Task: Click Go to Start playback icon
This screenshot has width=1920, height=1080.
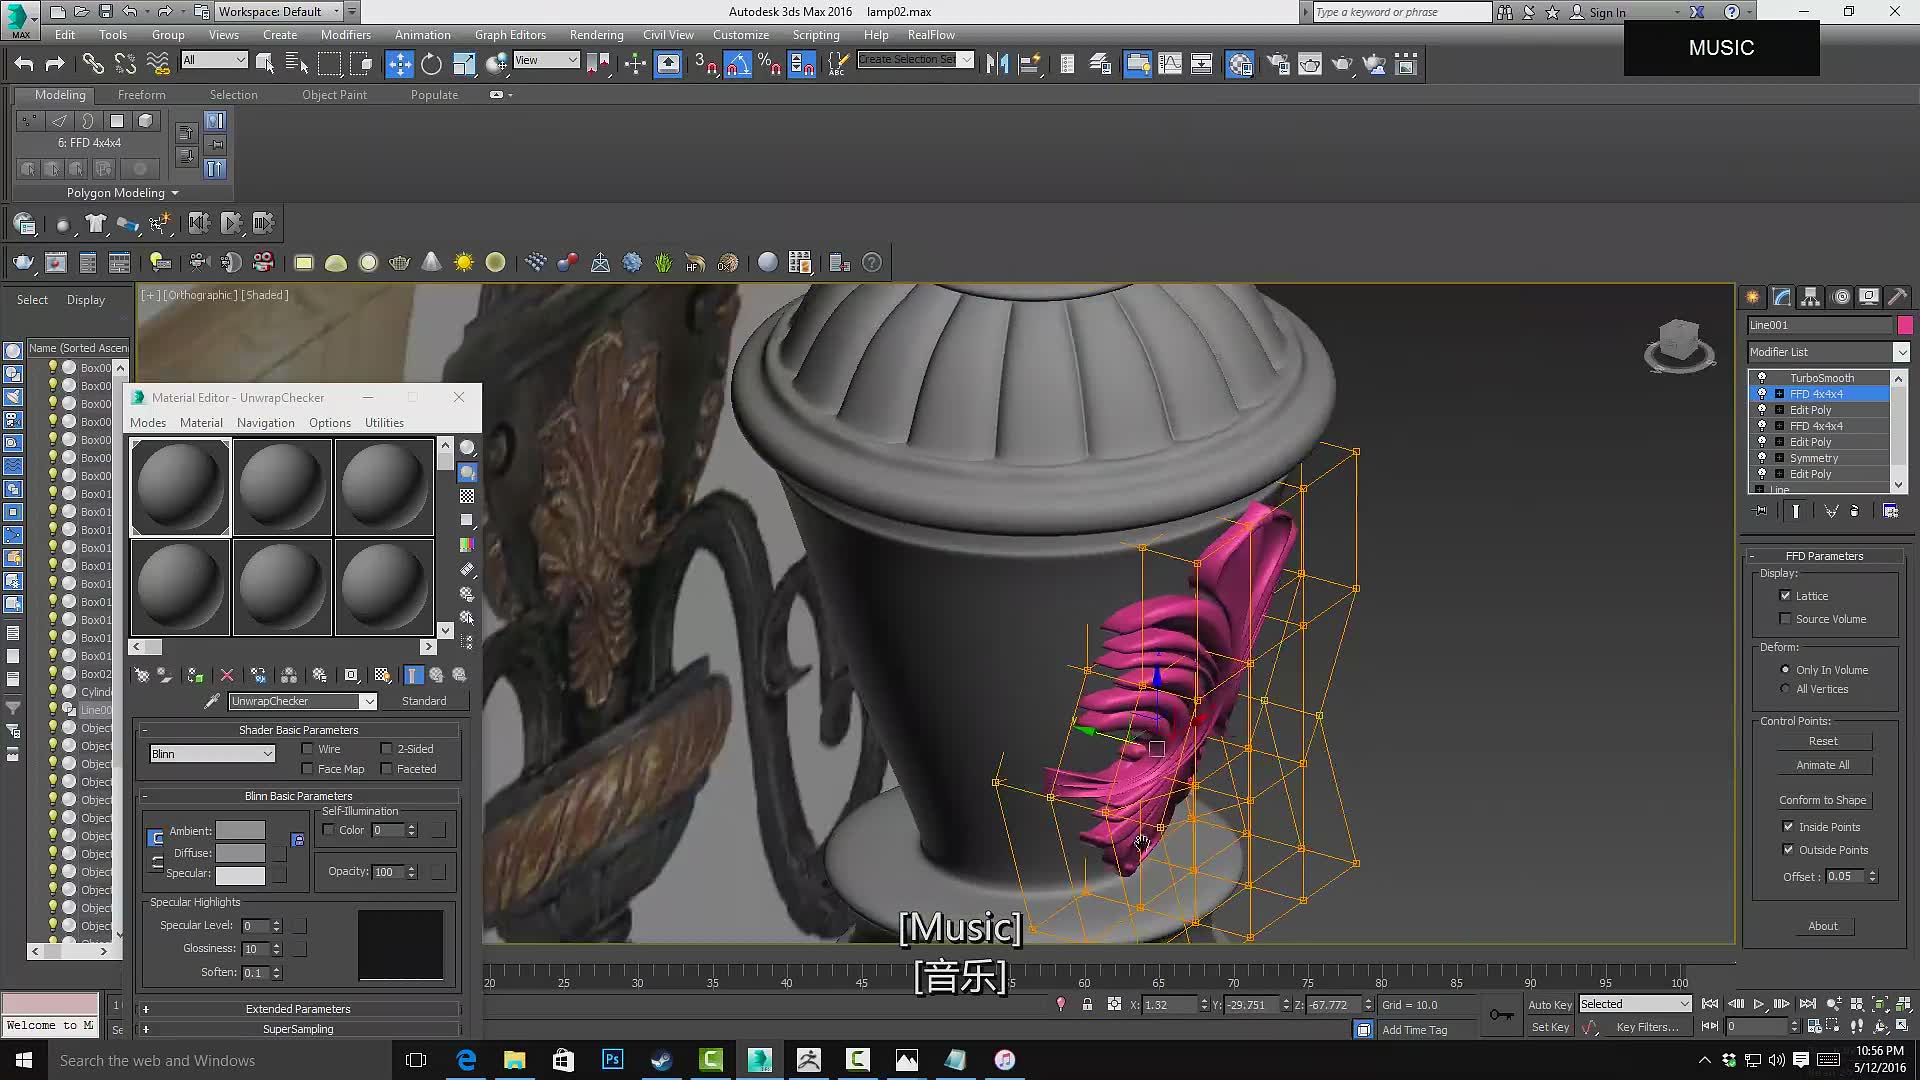Action: click(1710, 1004)
